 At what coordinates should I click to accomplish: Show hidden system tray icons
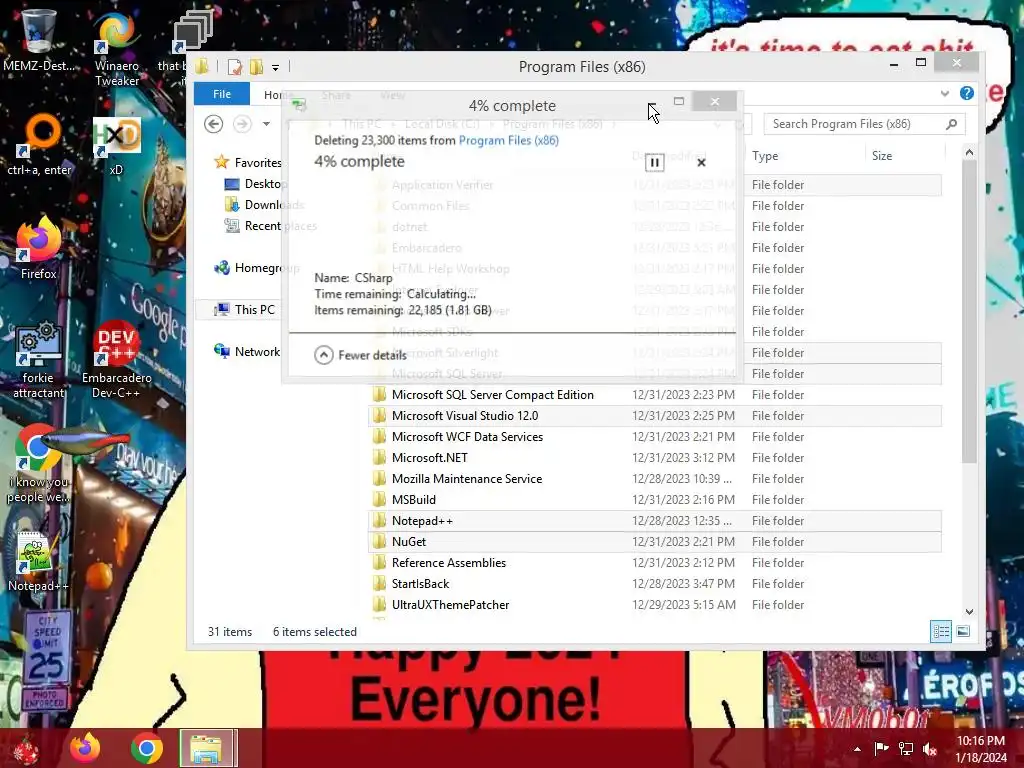(857, 749)
